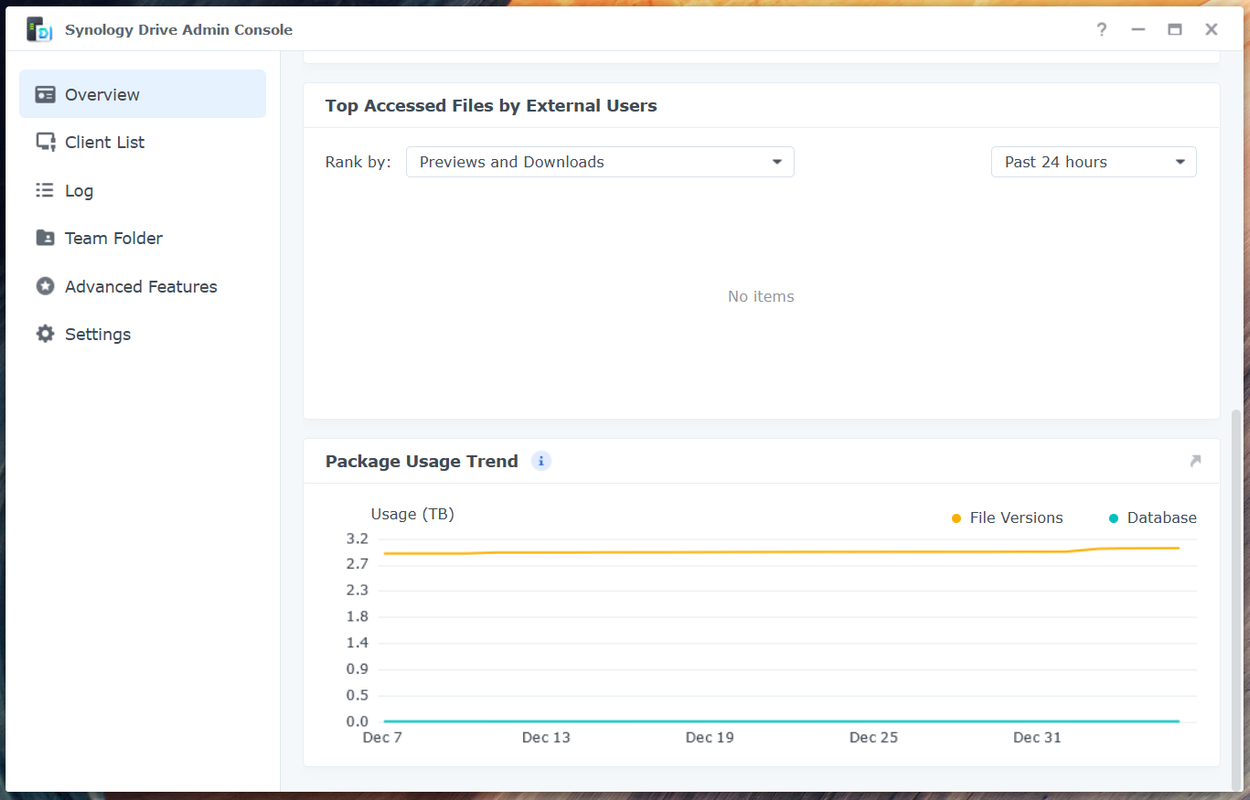Click the Dec 31 axis label
Screen dimensions: 1250x800
[1037, 738]
